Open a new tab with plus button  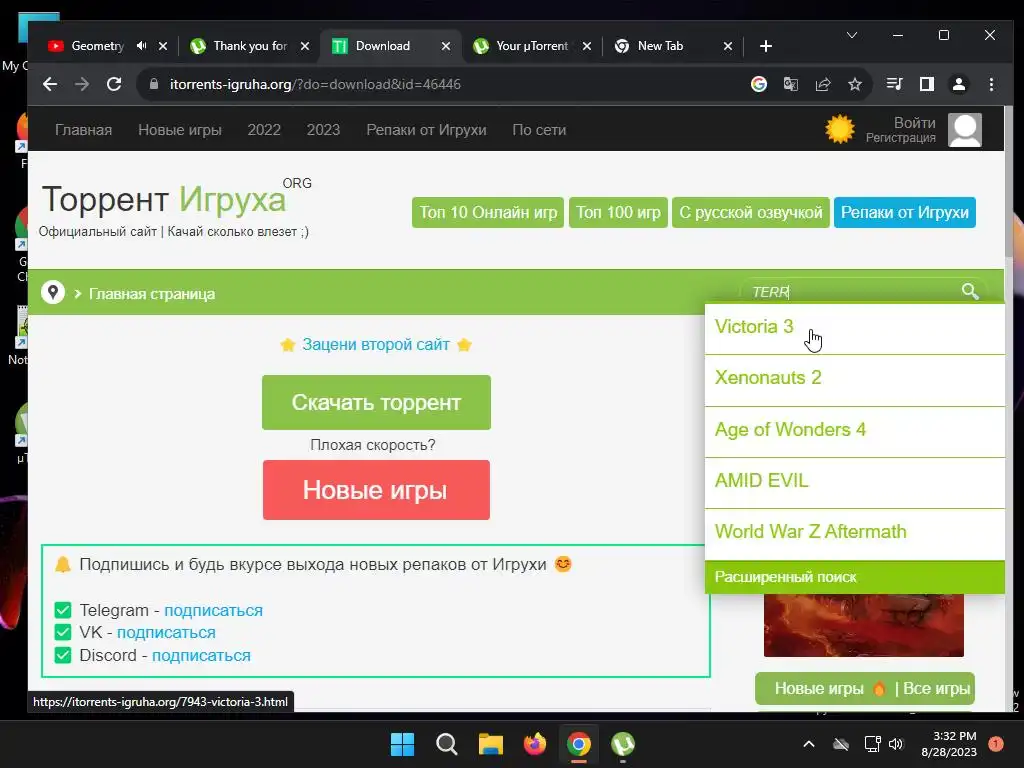pos(766,46)
